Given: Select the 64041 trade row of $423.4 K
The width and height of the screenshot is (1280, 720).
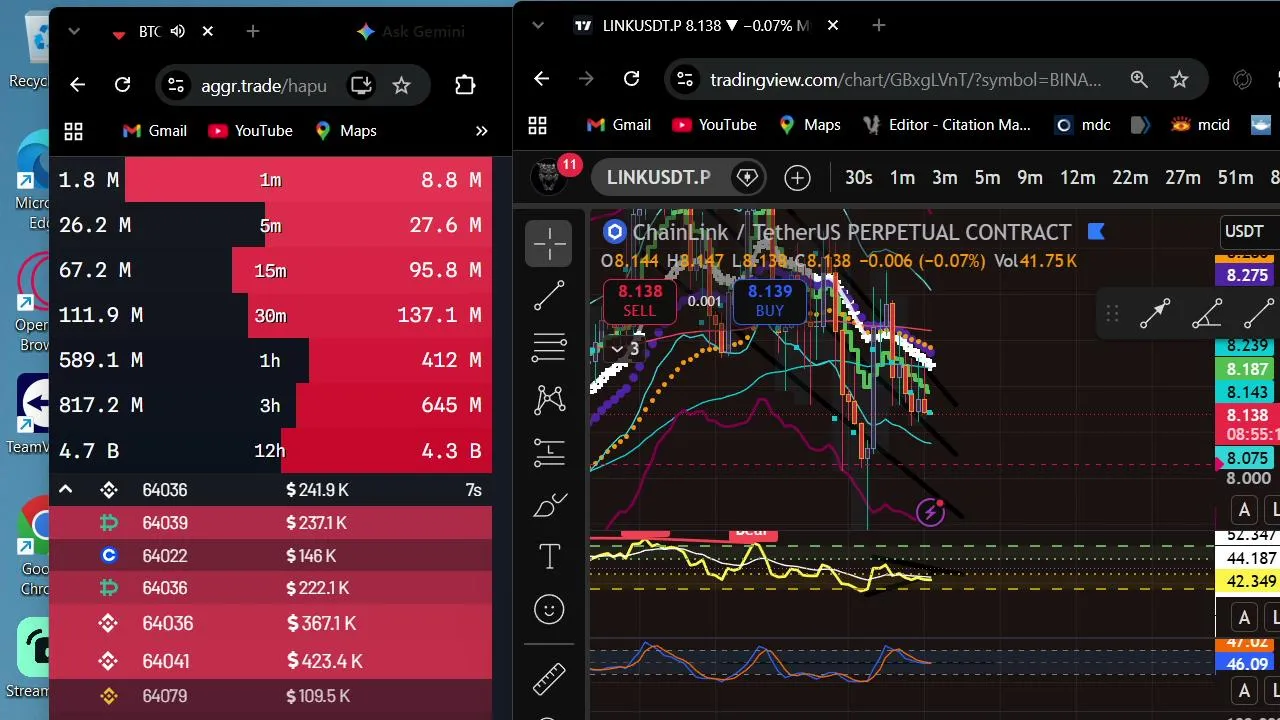Looking at the screenshot, I should 270,661.
